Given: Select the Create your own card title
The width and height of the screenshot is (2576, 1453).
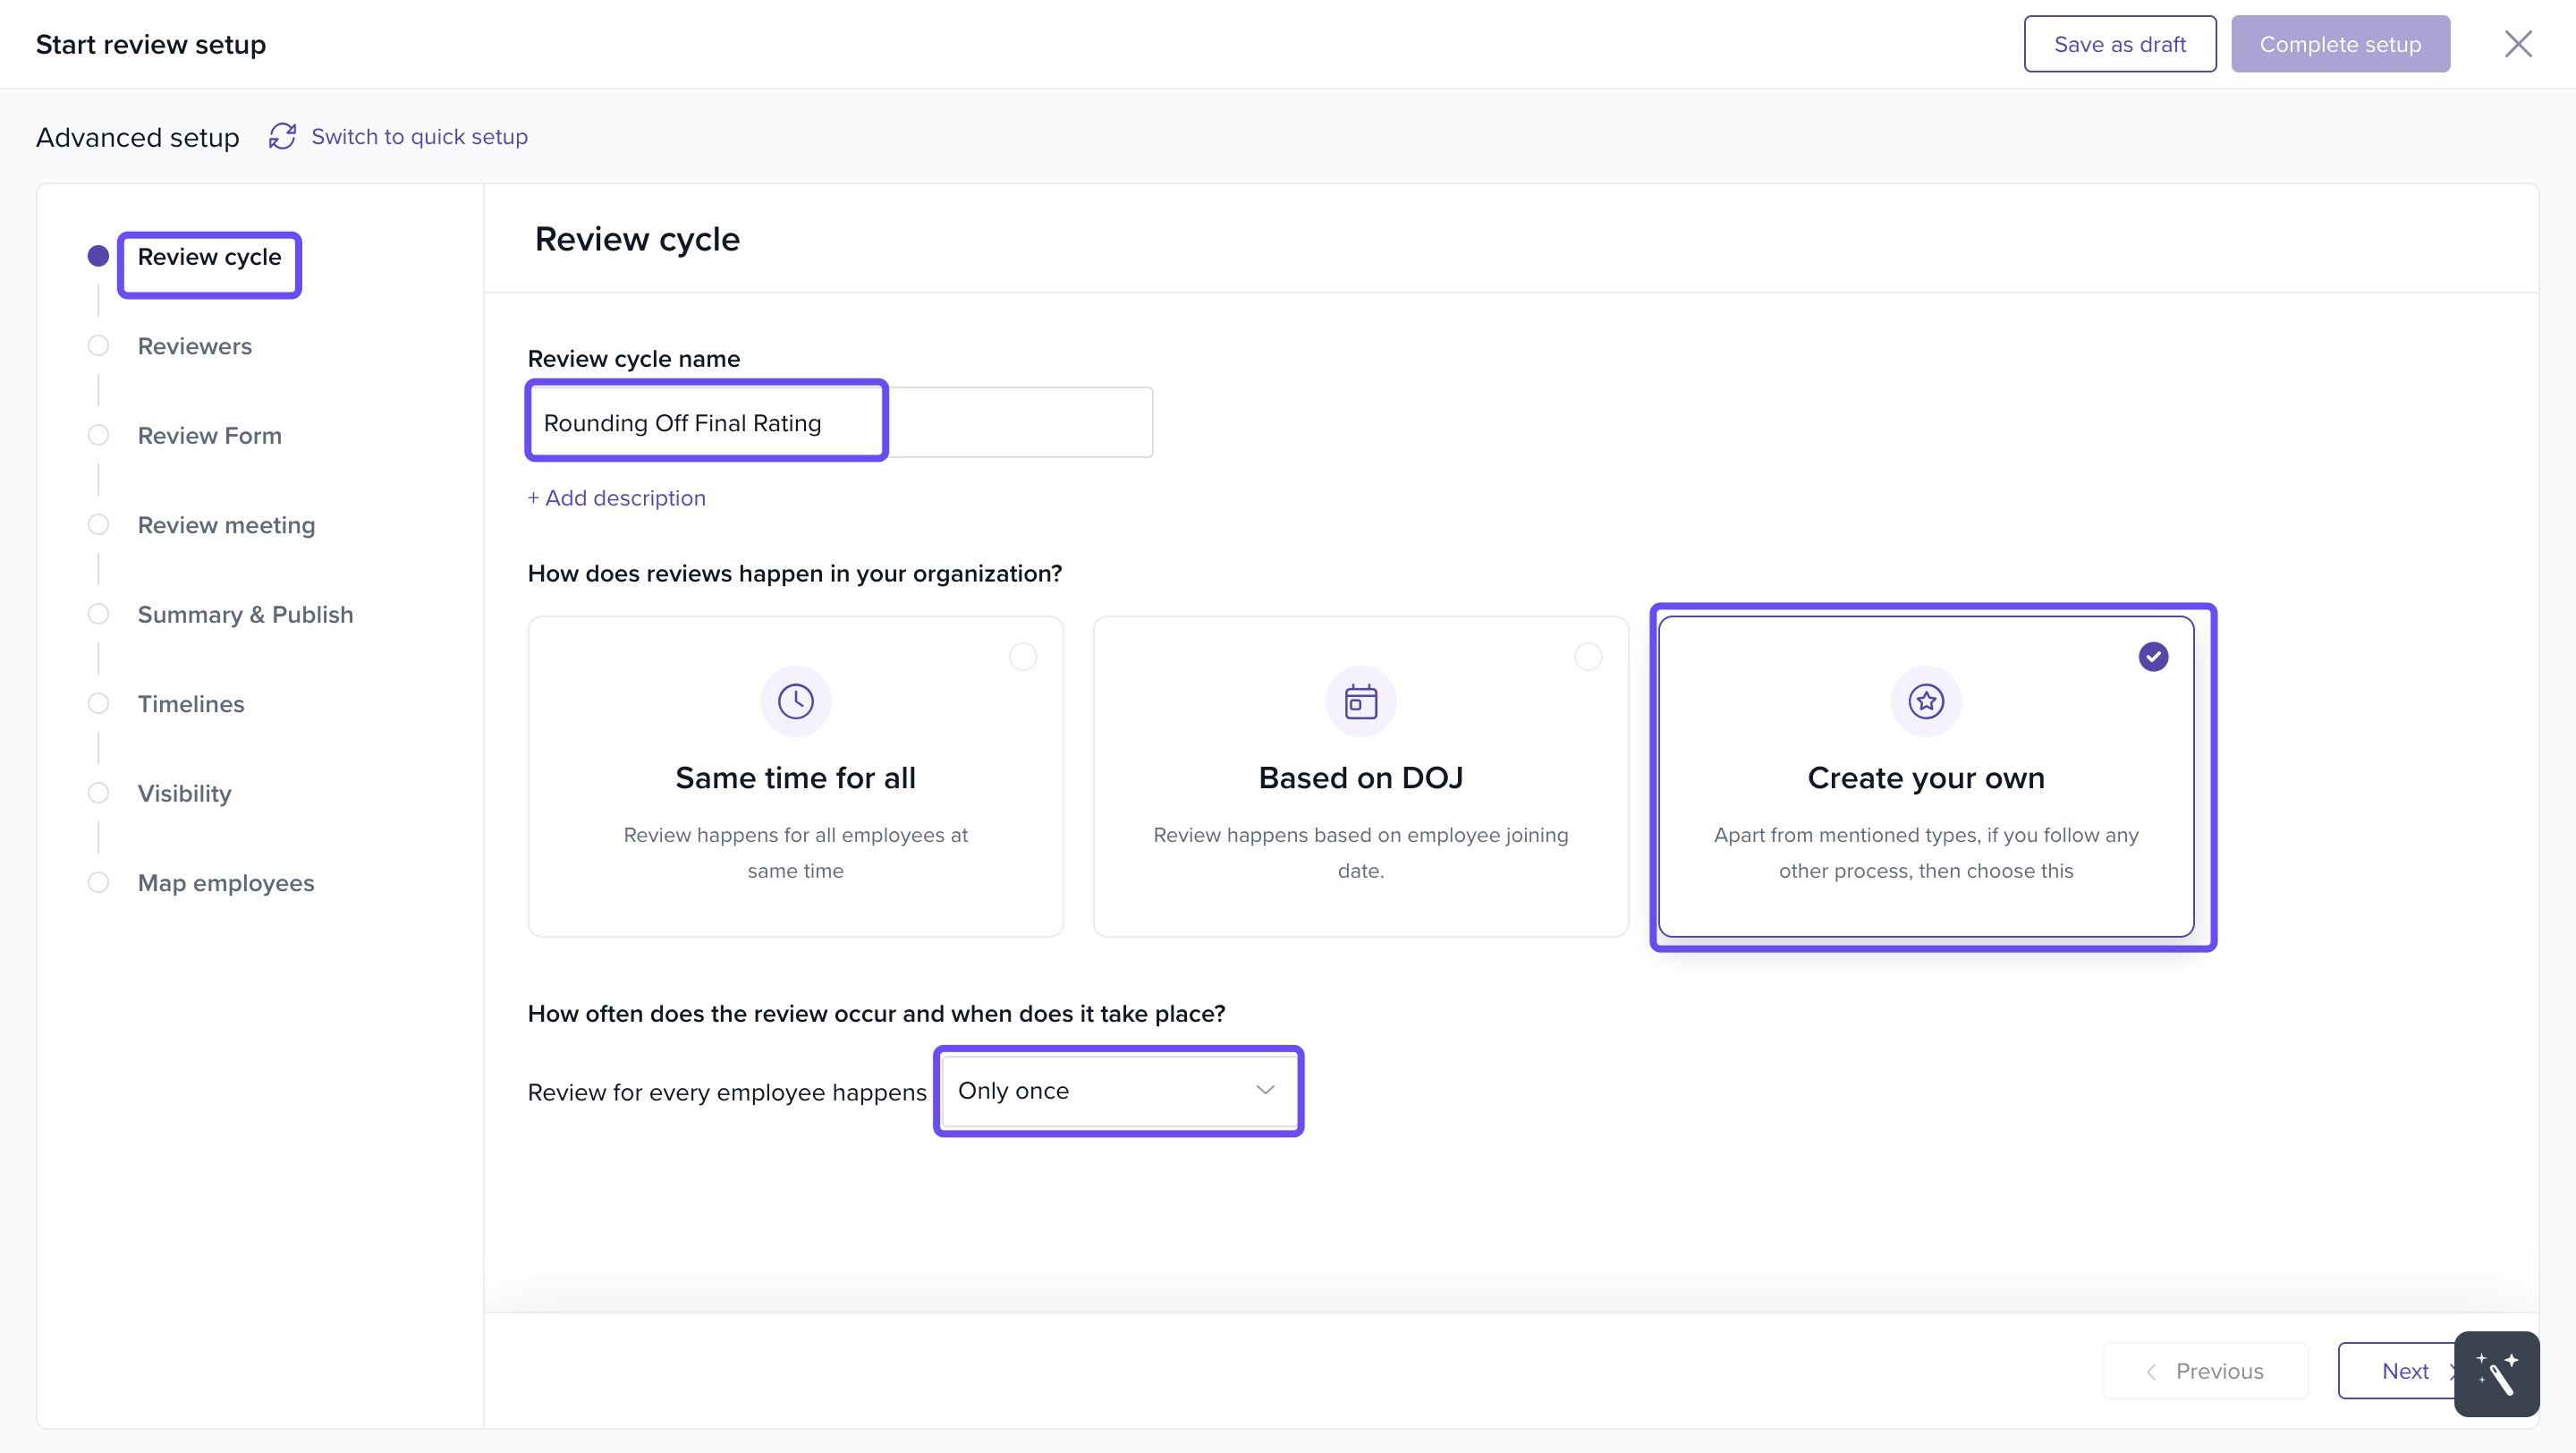Looking at the screenshot, I should click(1925, 778).
